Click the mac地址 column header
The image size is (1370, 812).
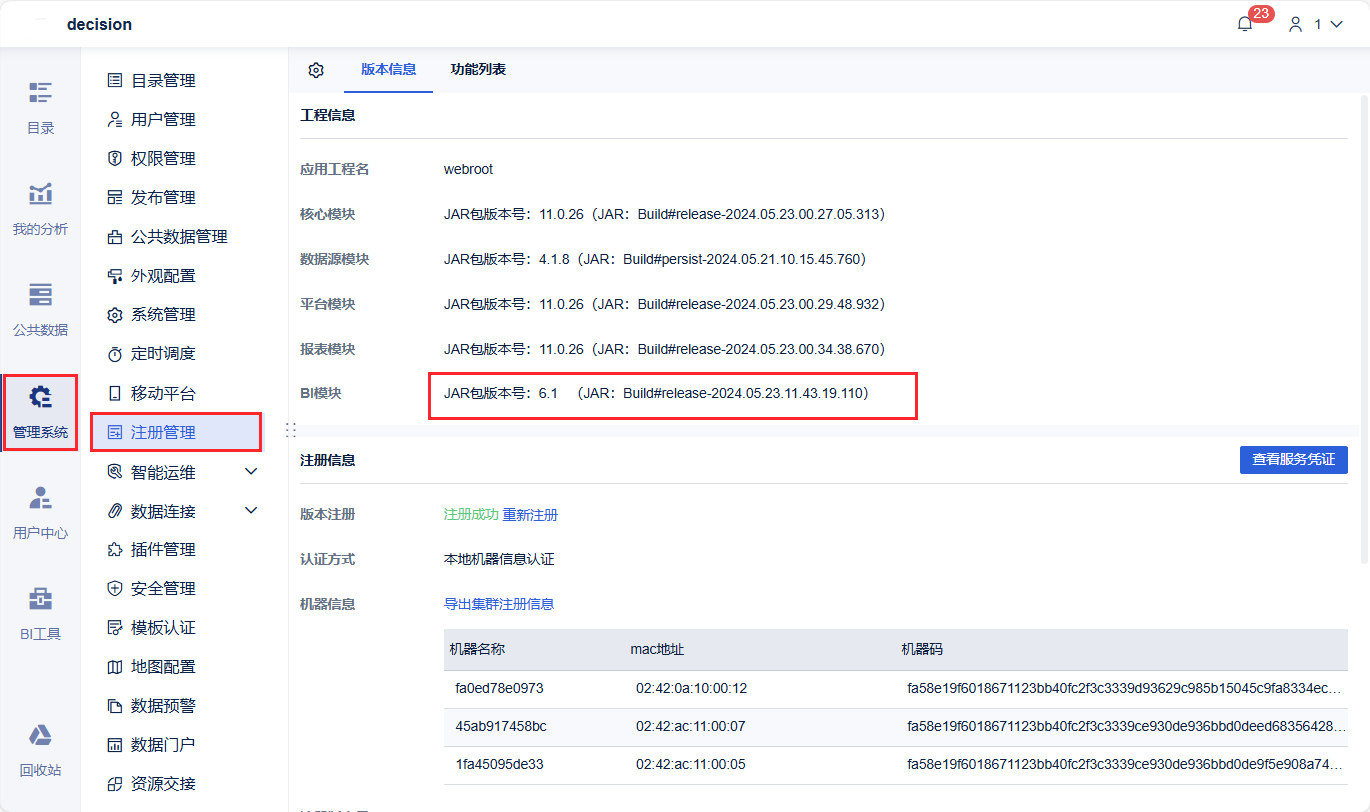[x=657, y=650]
